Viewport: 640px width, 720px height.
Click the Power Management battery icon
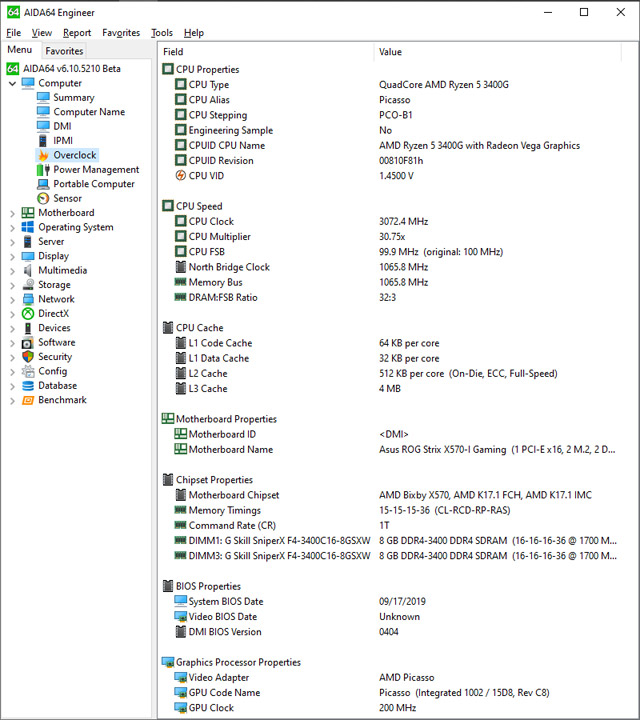point(43,169)
